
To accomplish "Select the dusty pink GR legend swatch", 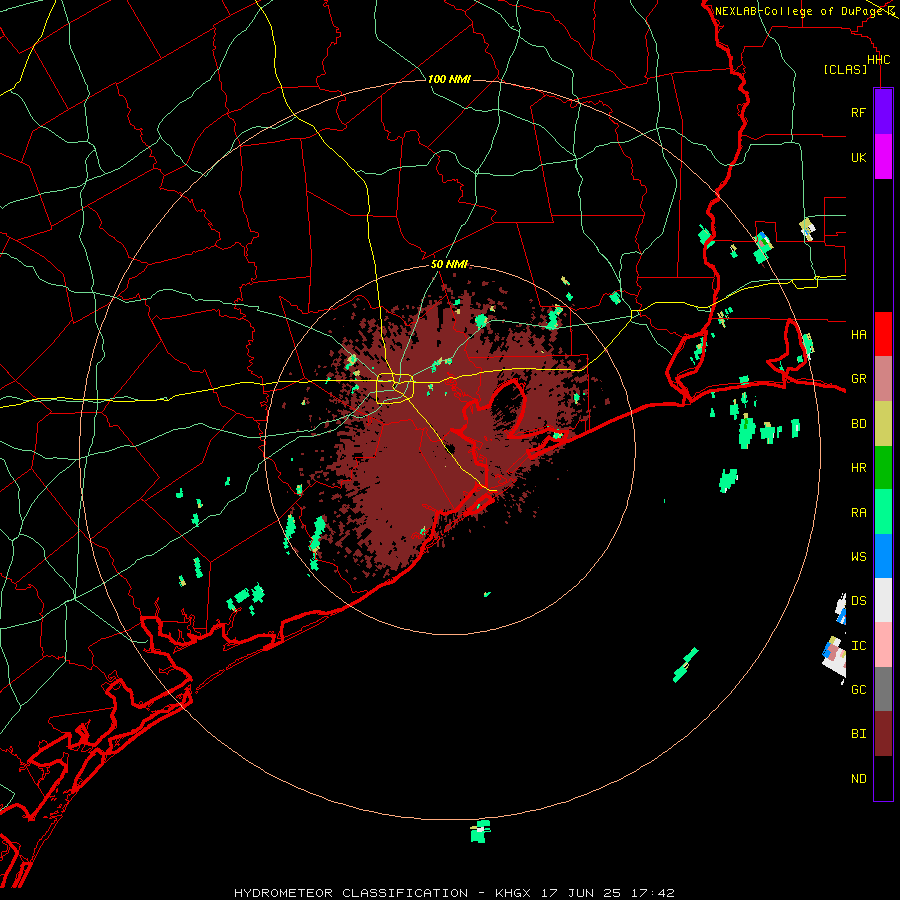I will (x=883, y=379).
